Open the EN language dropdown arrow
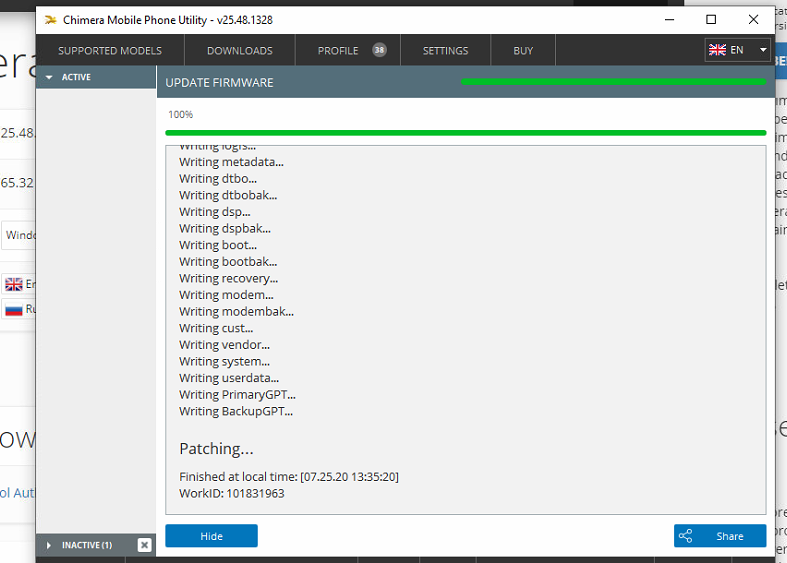This screenshot has width=787, height=563. click(x=763, y=50)
